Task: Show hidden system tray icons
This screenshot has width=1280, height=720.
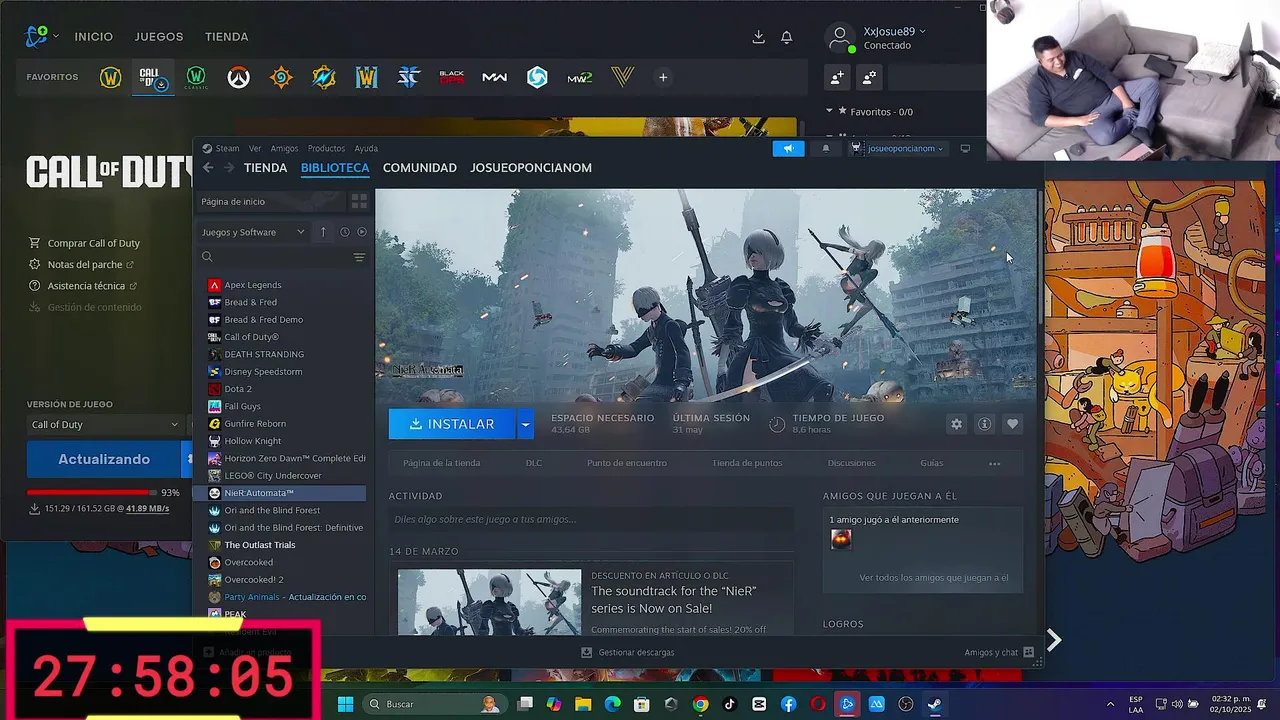Action: click(x=1110, y=704)
